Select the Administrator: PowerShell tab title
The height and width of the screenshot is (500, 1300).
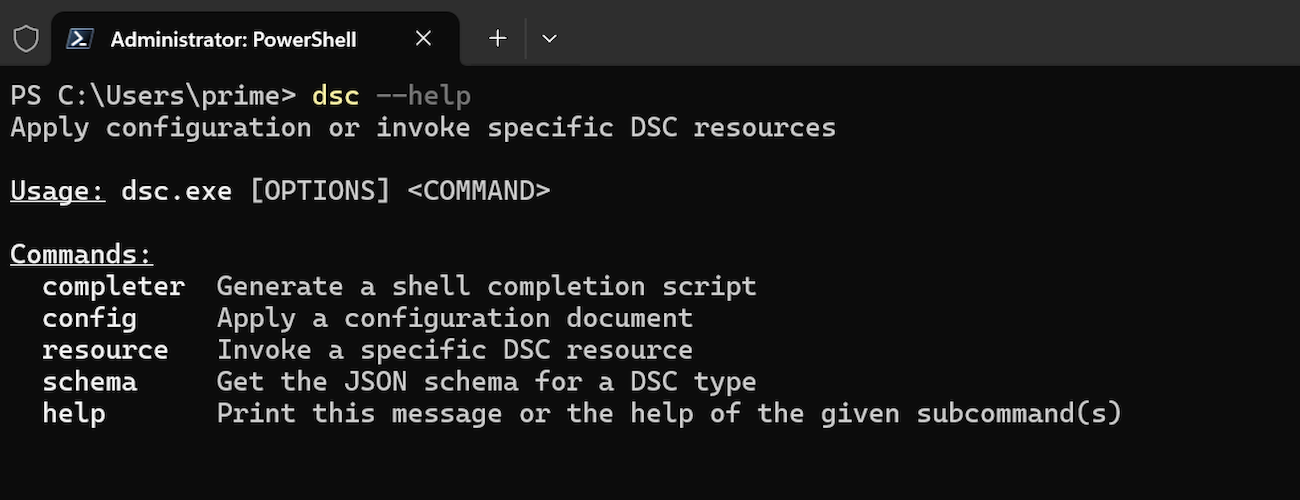point(233,39)
